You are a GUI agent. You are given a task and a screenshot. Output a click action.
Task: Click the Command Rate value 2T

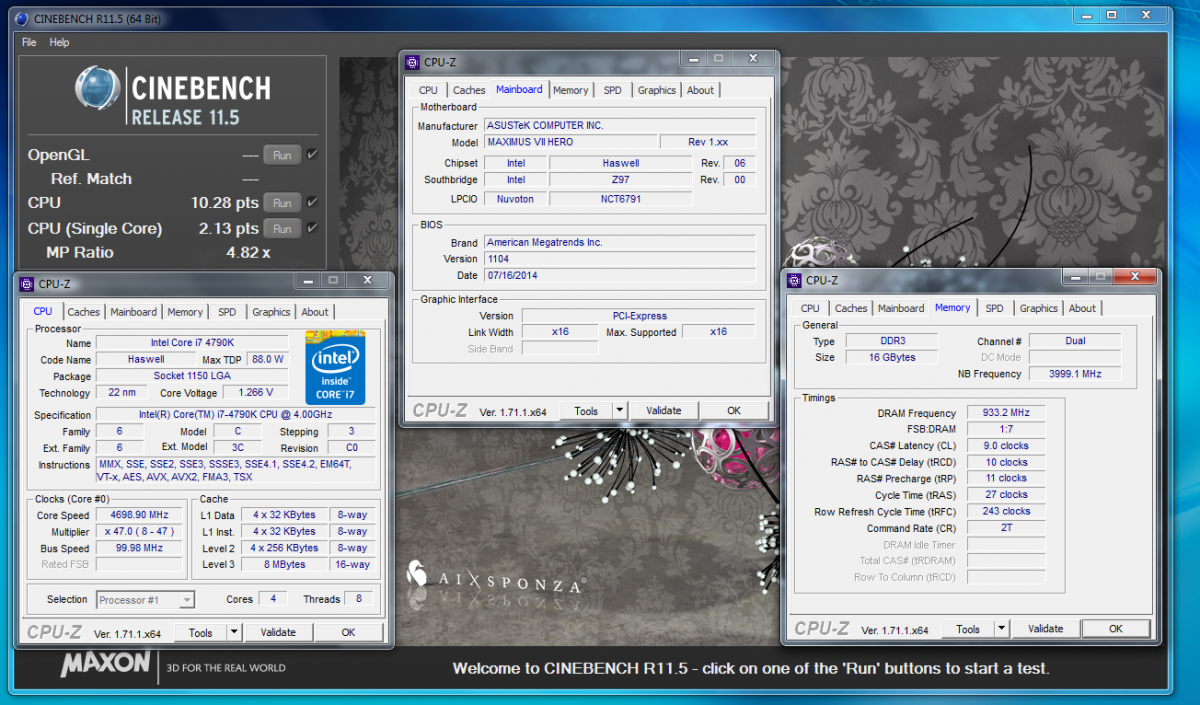pos(1006,527)
